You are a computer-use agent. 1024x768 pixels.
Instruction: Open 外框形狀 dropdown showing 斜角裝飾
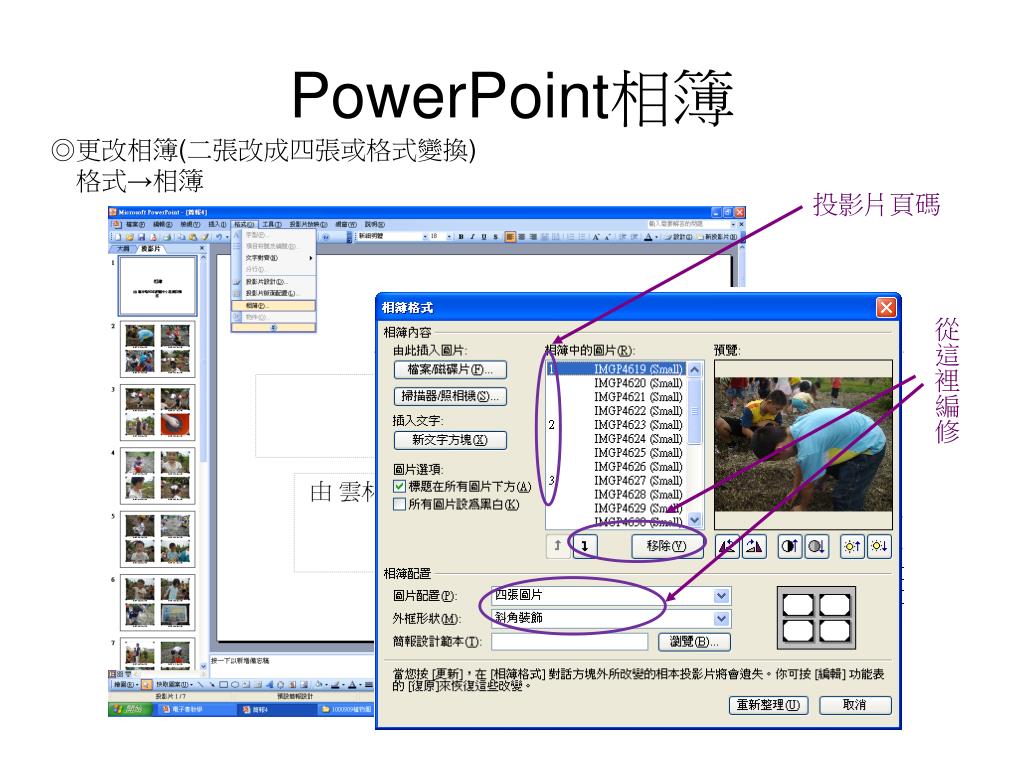tap(721, 618)
